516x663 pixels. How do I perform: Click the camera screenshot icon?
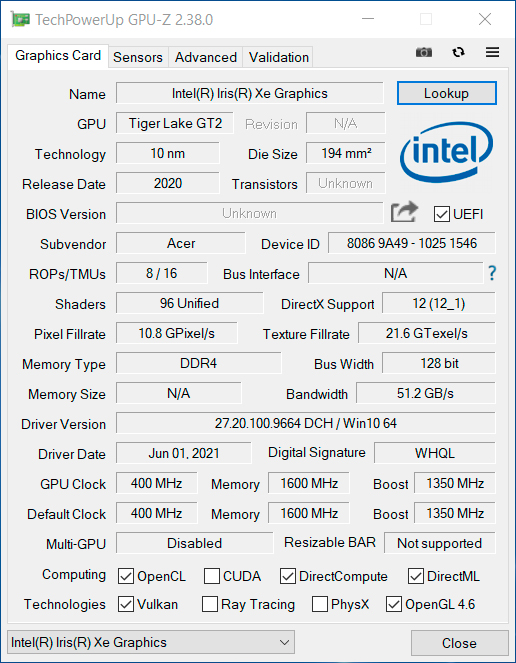pos(424,52)
